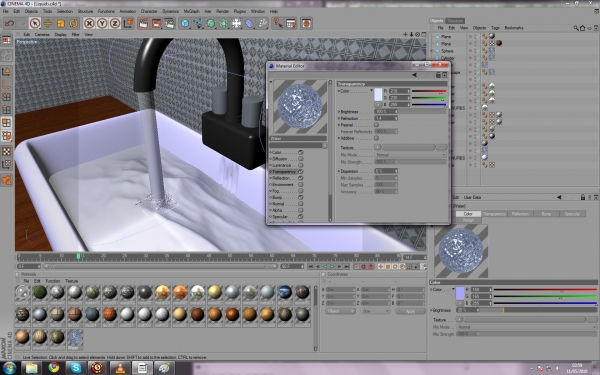This screenshot has width=600, height=375.
Task: Click the search icon in Object Manager
Action: coord(576,28)
